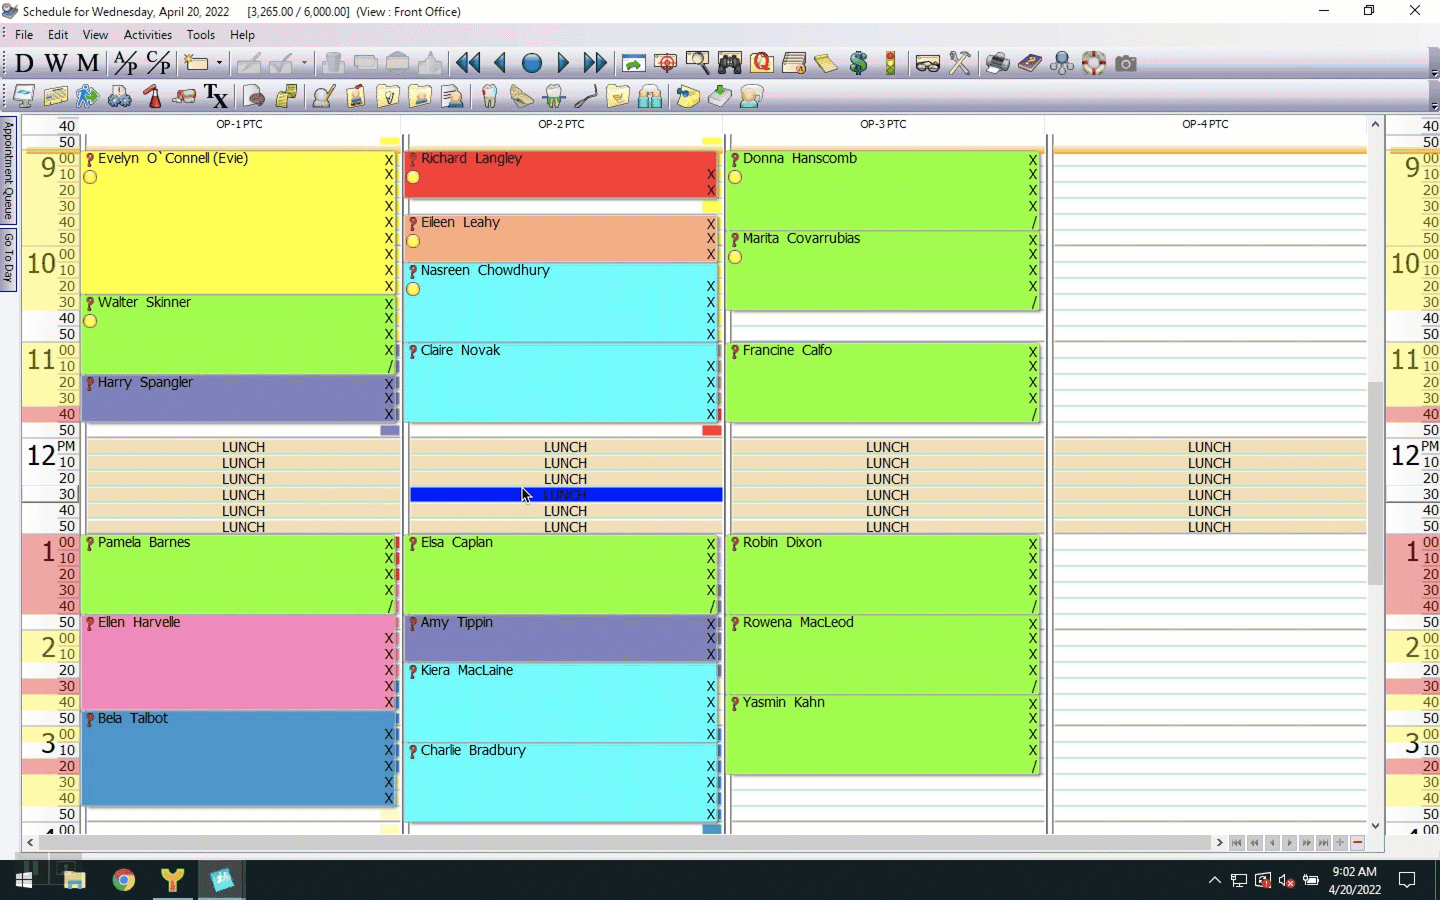This screenshot has width=1440, height=900.
Task: Click the Windows Start button
Action: tap(24, 880)
